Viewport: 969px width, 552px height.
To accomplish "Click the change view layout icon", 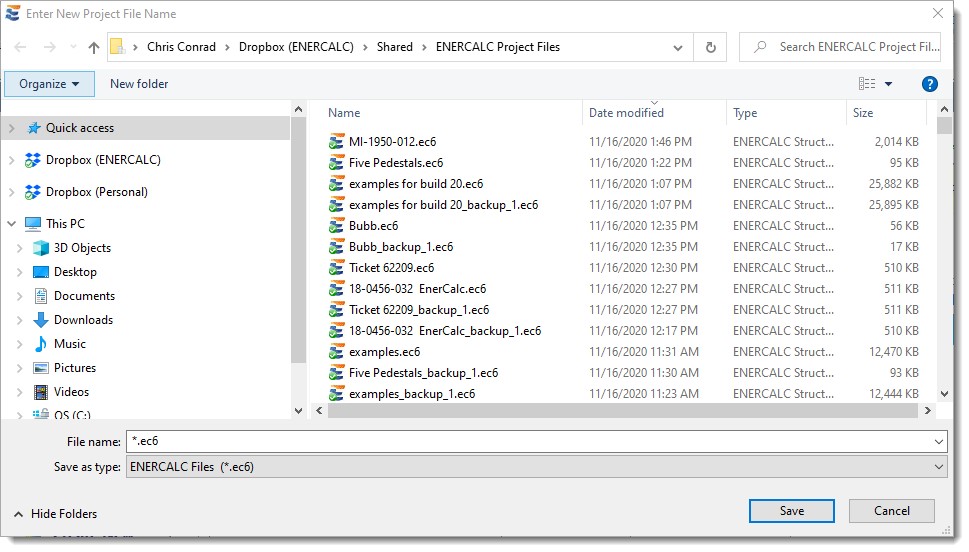I will (x=867, y=84).
